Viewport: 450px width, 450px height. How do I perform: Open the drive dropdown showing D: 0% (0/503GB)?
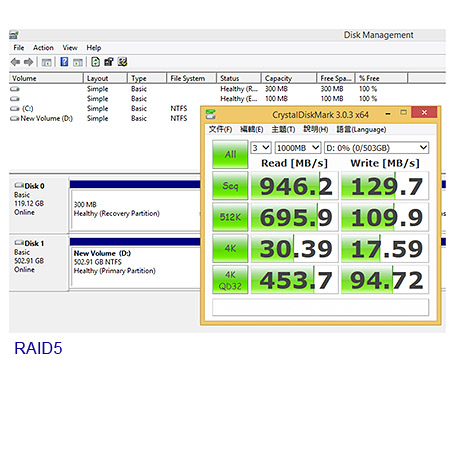(376, 148)
